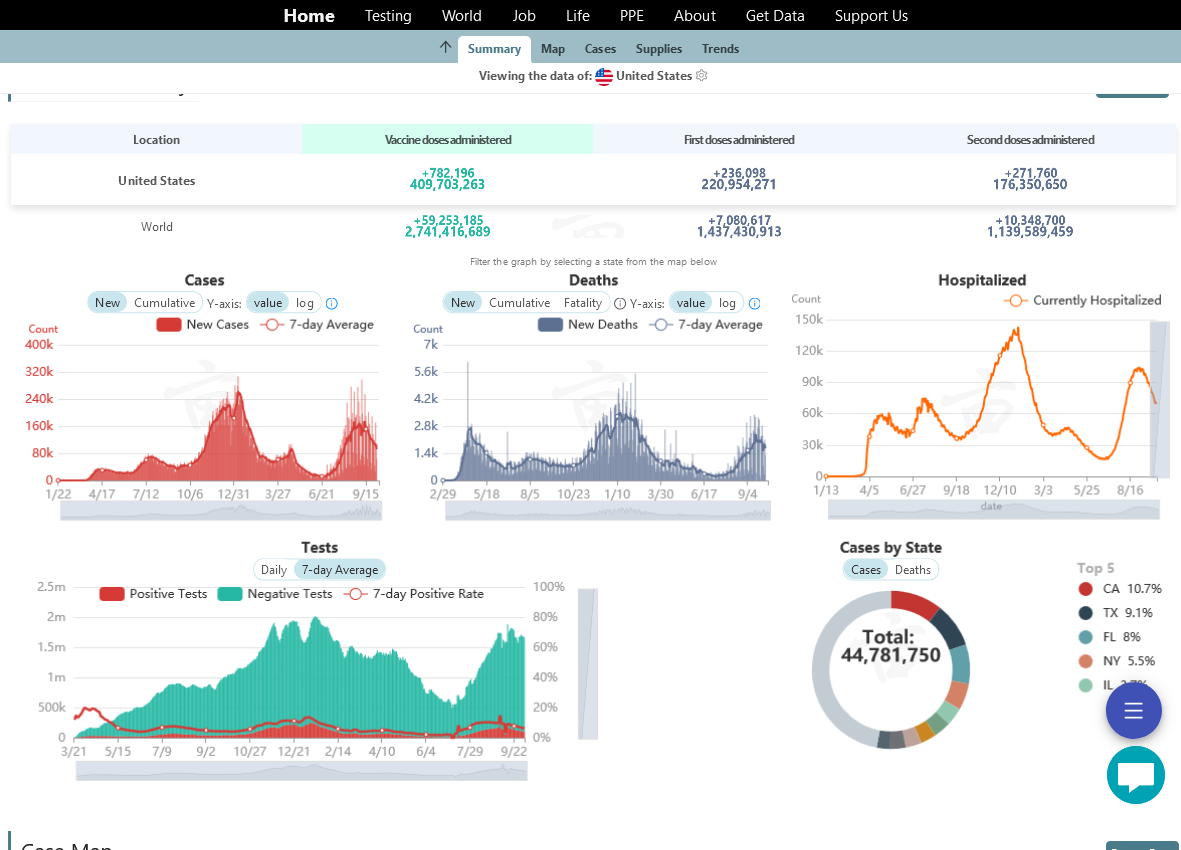Open PPE page in top navigation
Image resolution: width=1181 pixels, height=850 pixels.
click(x=632, y=16)
